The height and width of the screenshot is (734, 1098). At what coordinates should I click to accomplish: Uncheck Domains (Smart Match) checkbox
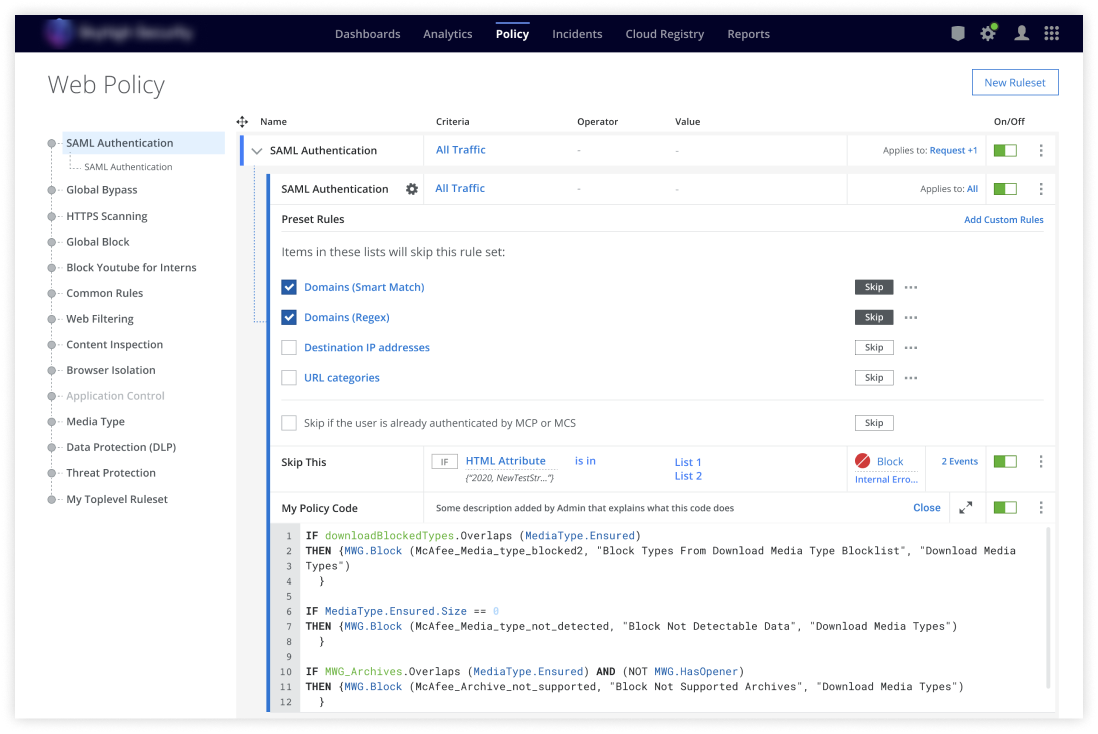click(x=289, y=287)
